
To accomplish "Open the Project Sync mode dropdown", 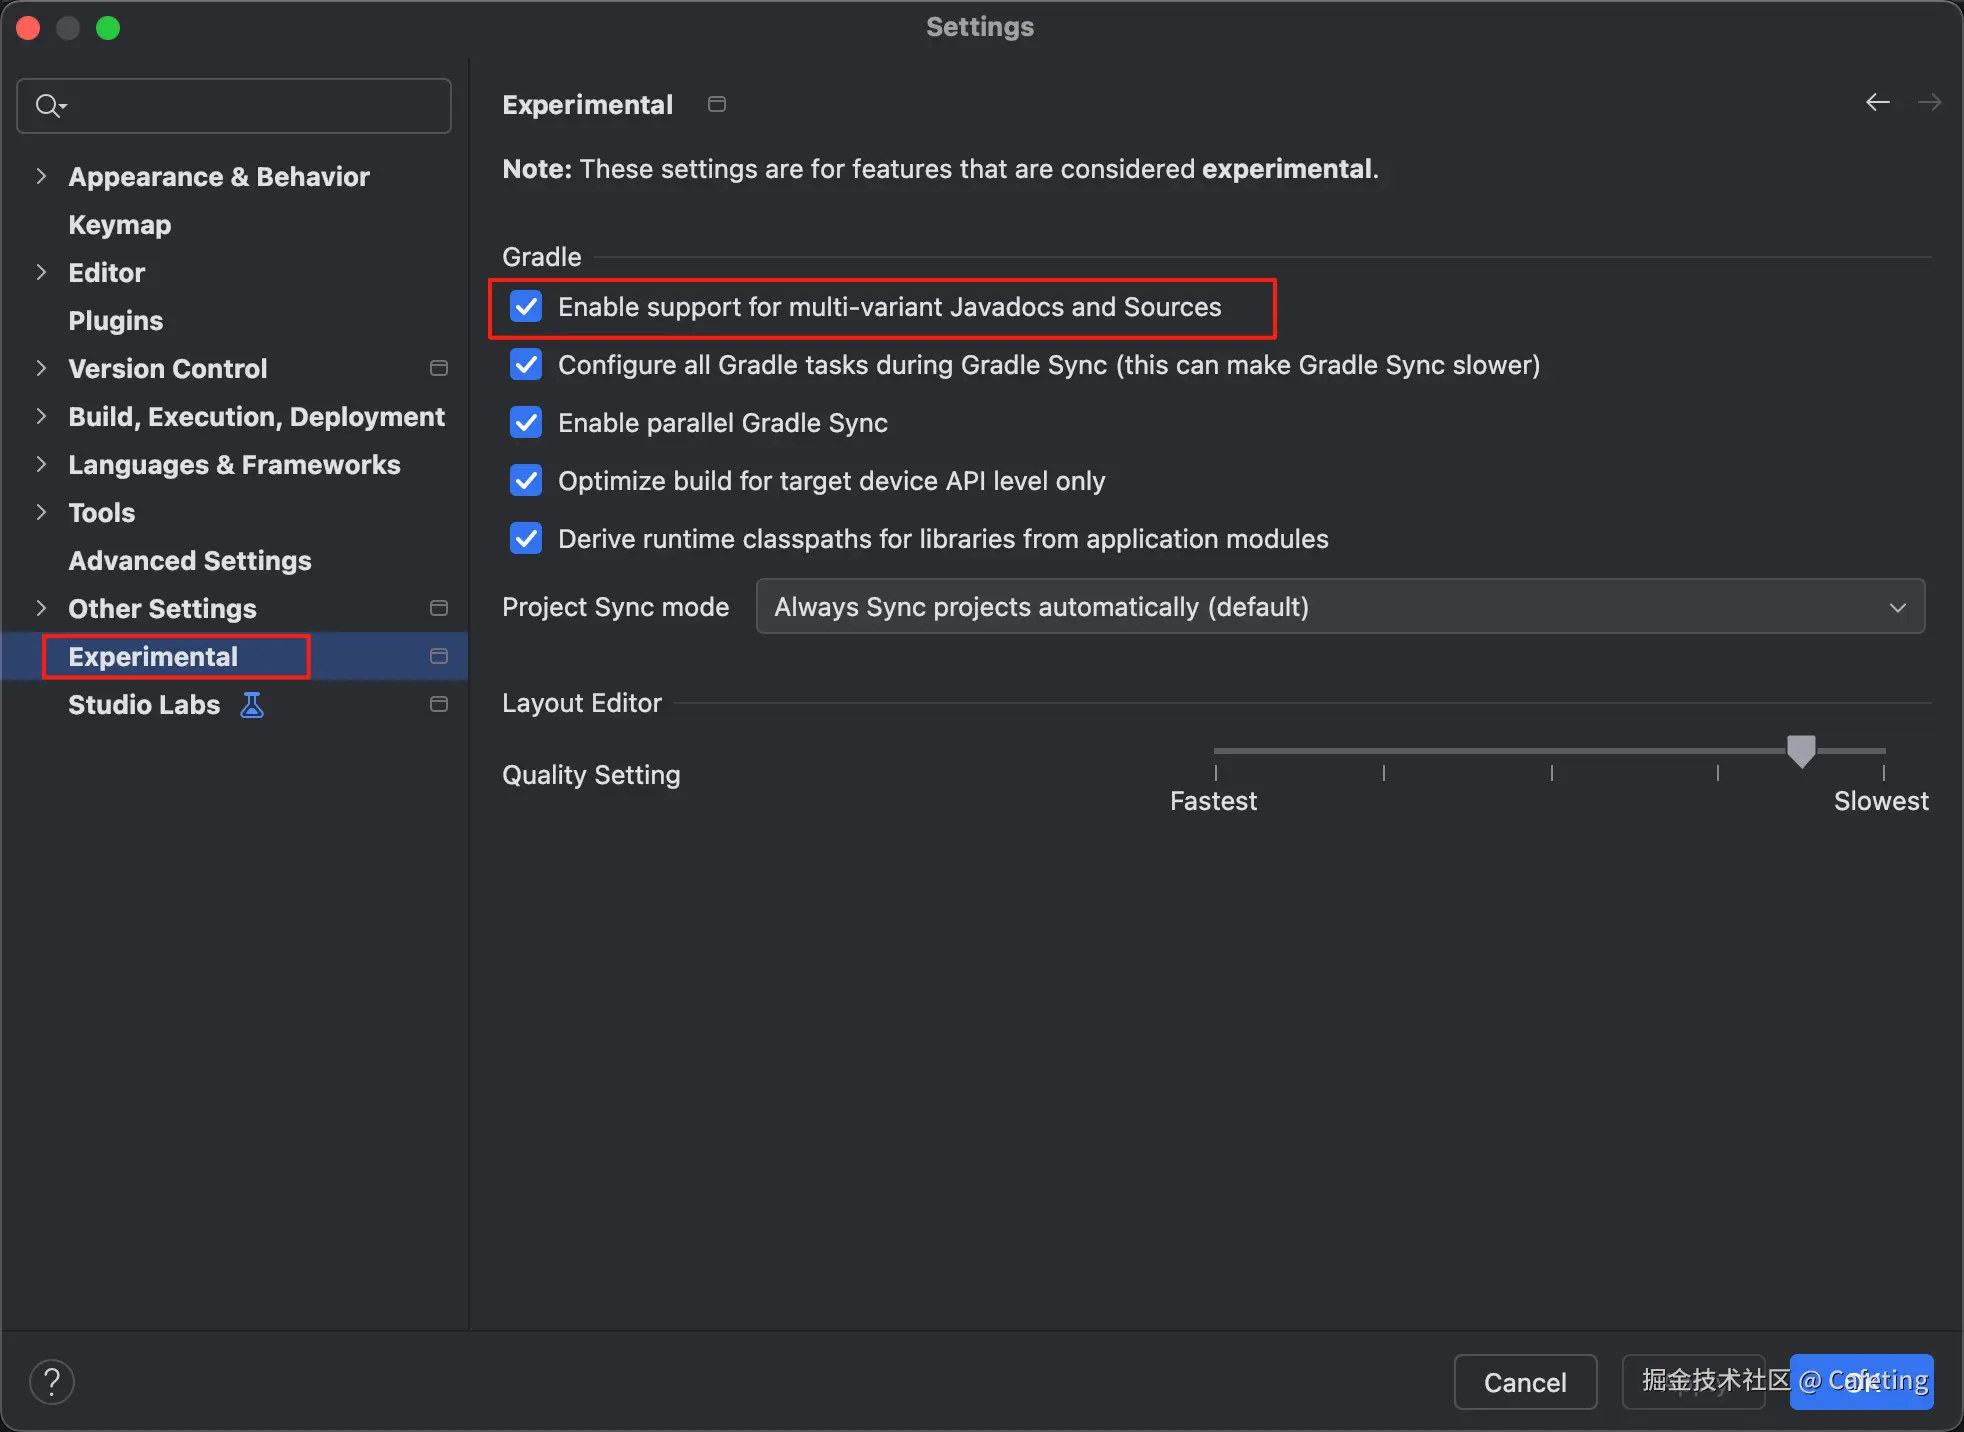I will 1339,607.
